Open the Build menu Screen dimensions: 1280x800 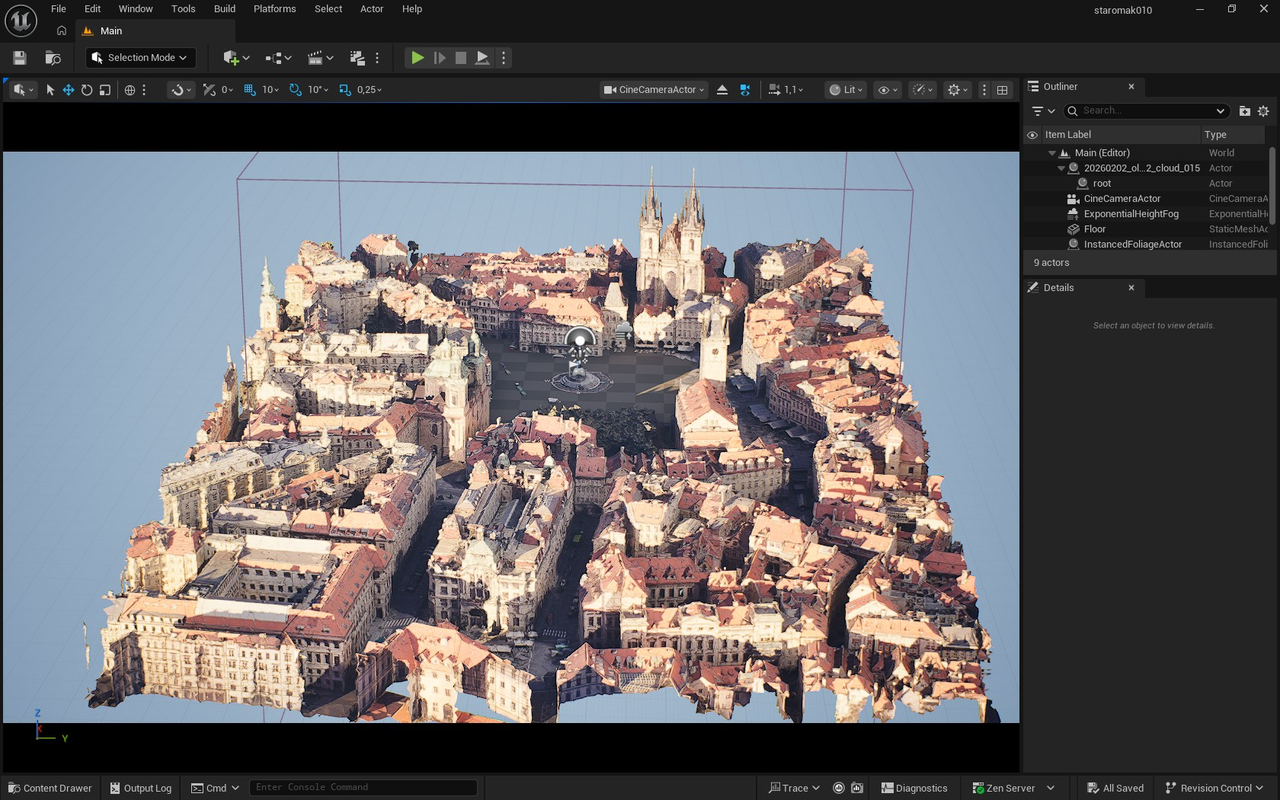[225, 9]
